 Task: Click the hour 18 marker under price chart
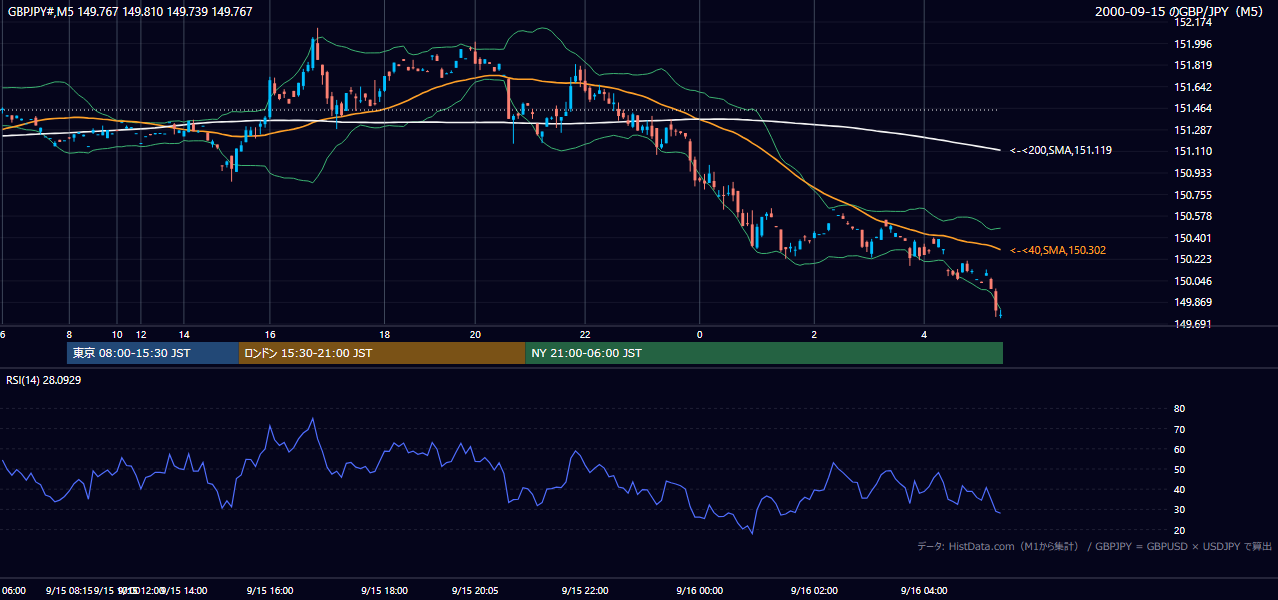click(385, 334)
